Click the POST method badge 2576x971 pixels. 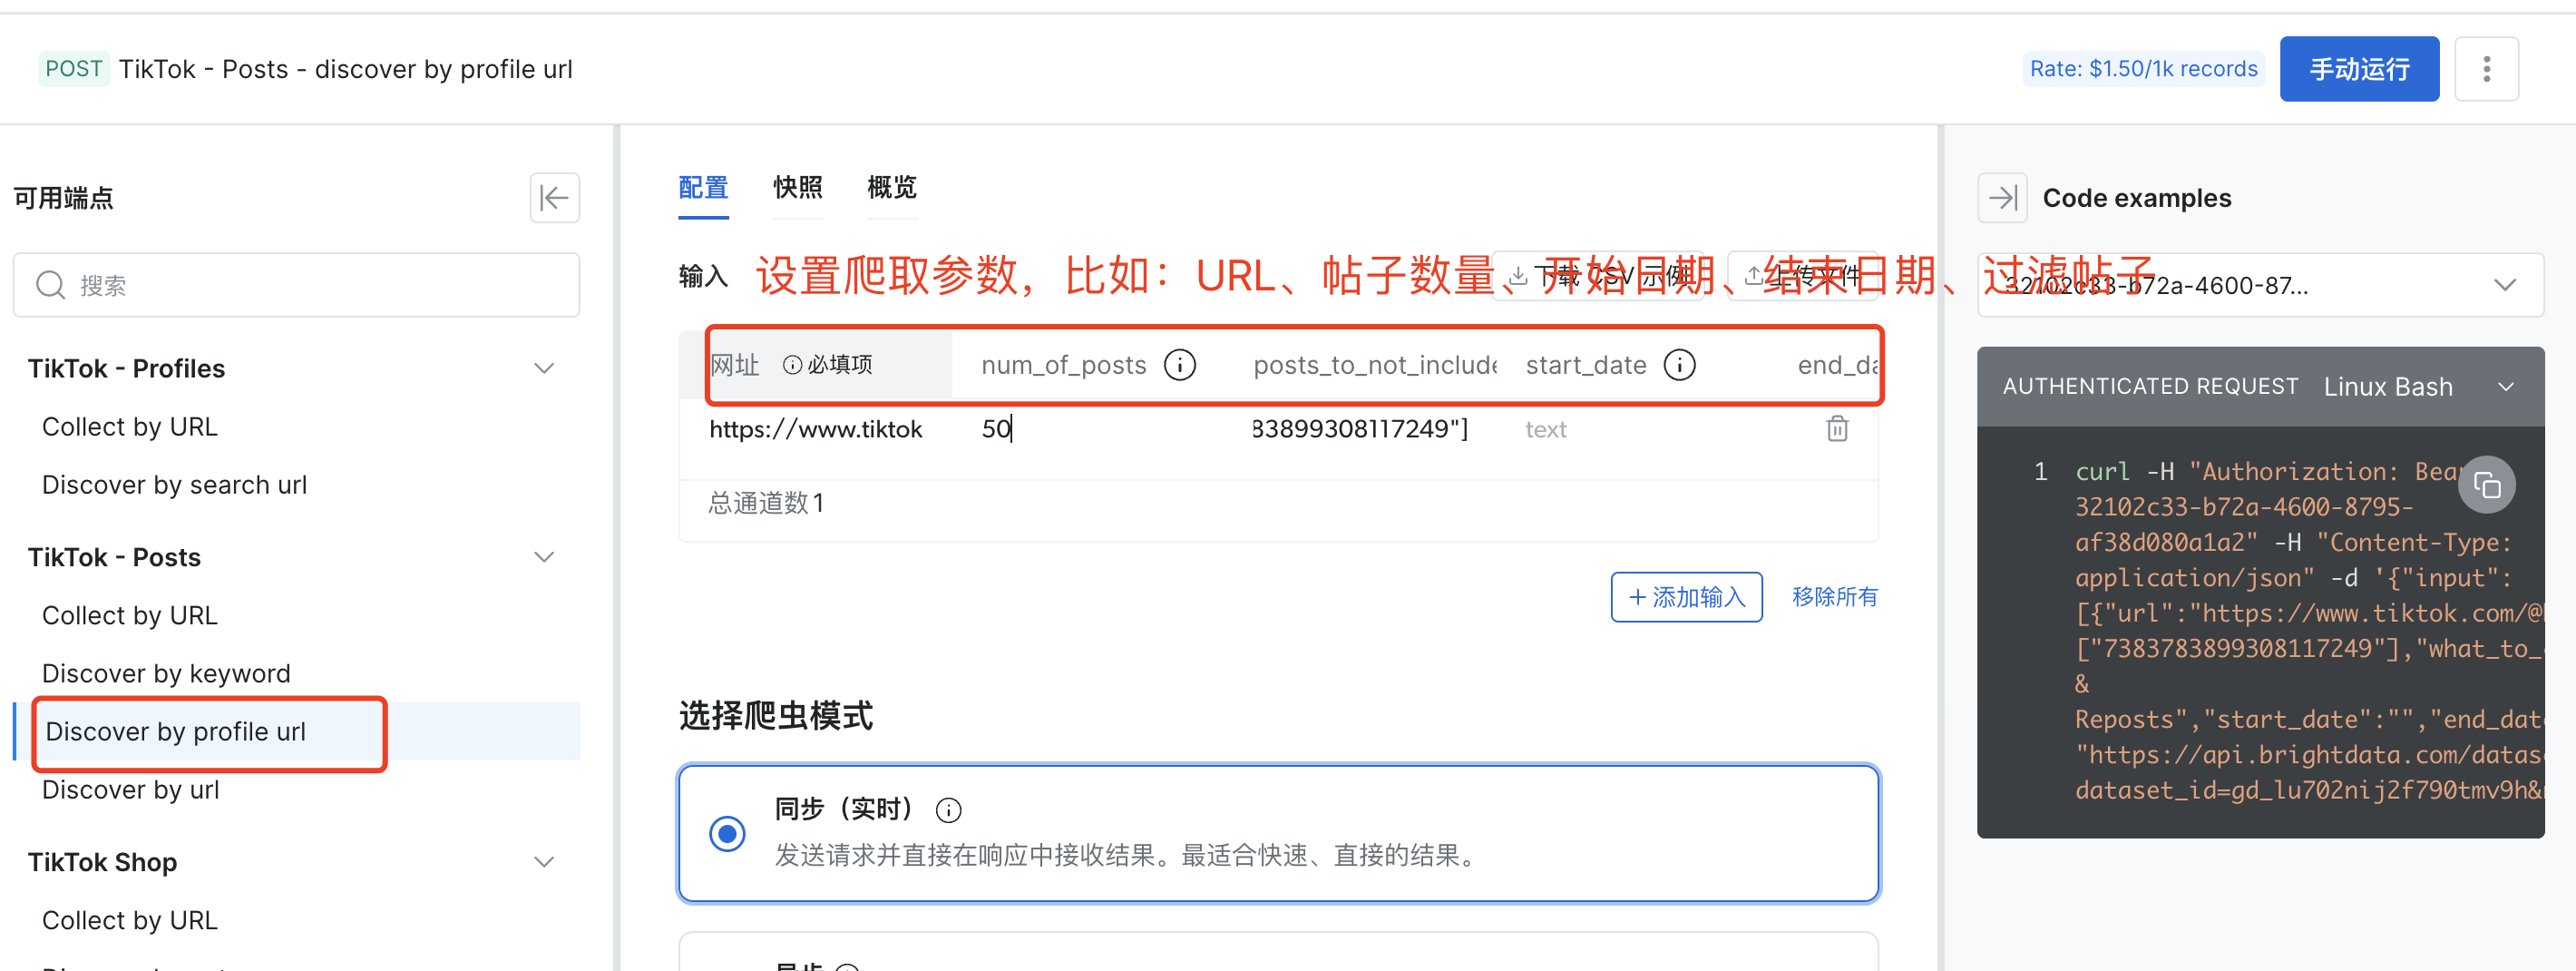click(74, 69)
